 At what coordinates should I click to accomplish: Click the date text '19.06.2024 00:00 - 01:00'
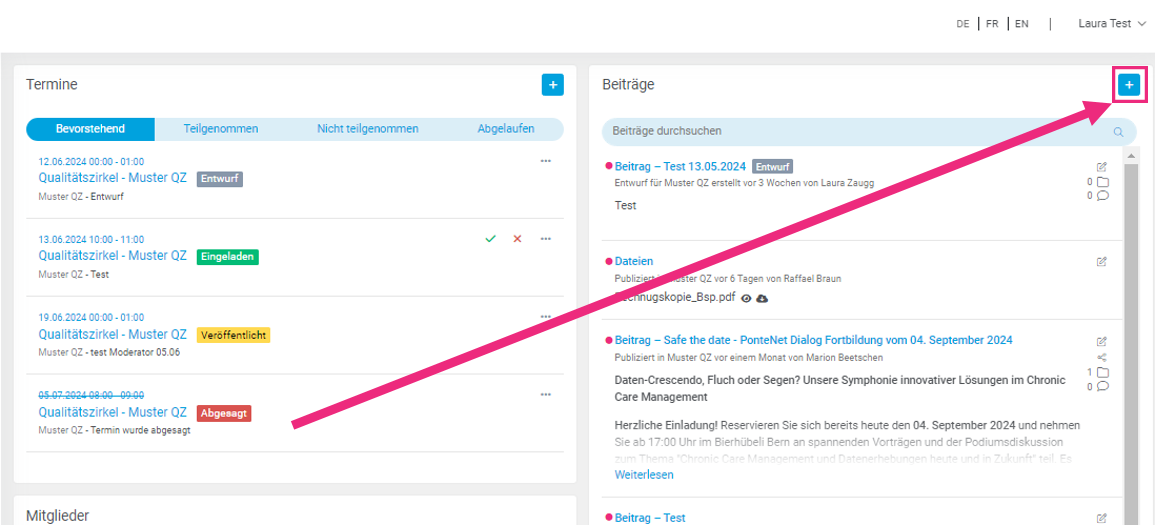click(91, 317)
